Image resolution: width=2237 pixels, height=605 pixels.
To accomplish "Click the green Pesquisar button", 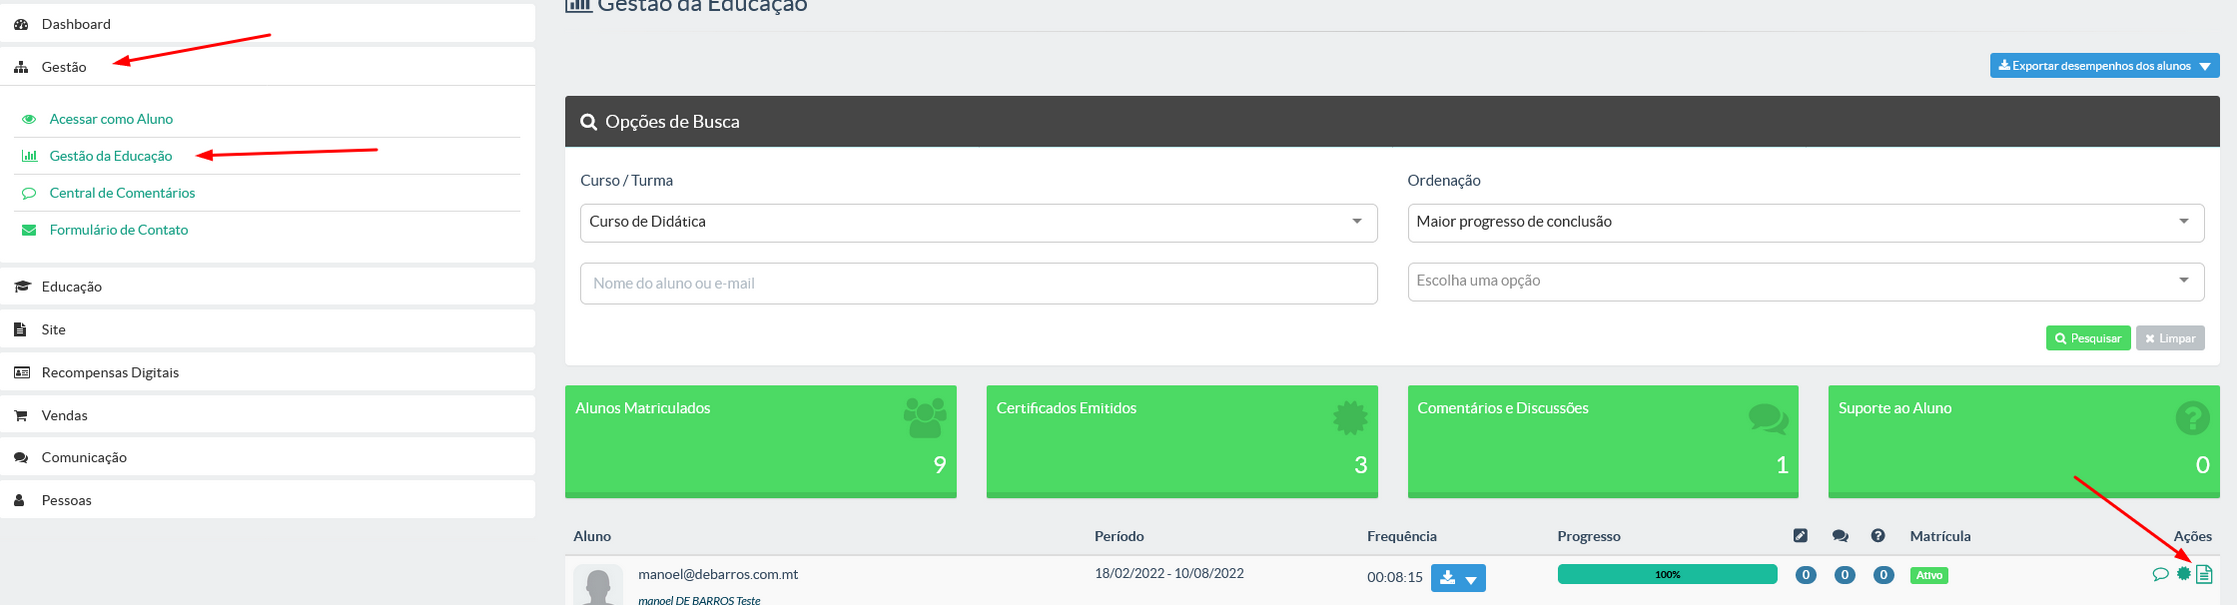I will pos(2088,338).
